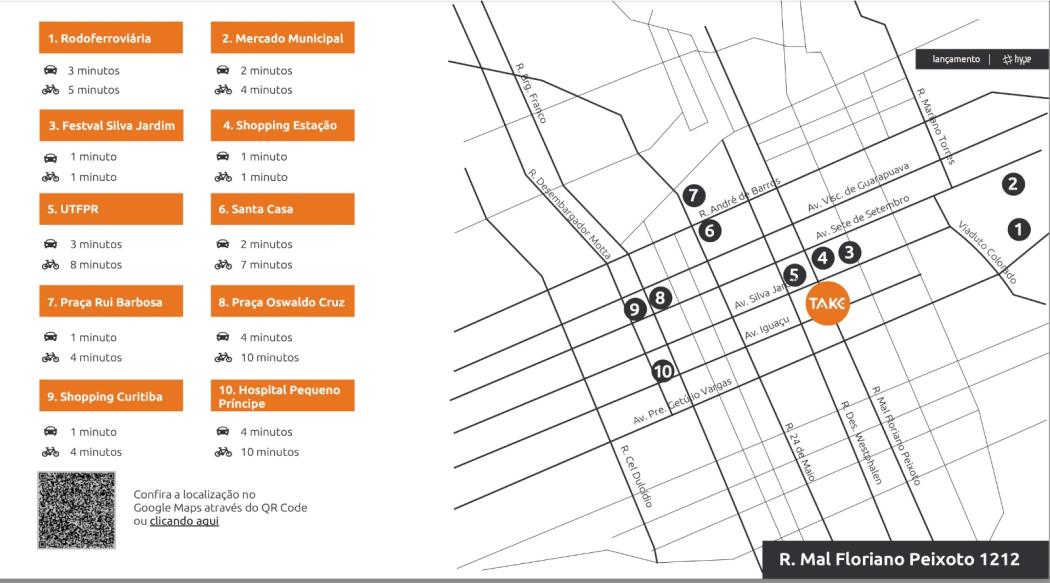Viewport: 1050px width, 583px height.
Task: Select the '6. Santa Casa' orange label
Action: [x=283, y=209]
